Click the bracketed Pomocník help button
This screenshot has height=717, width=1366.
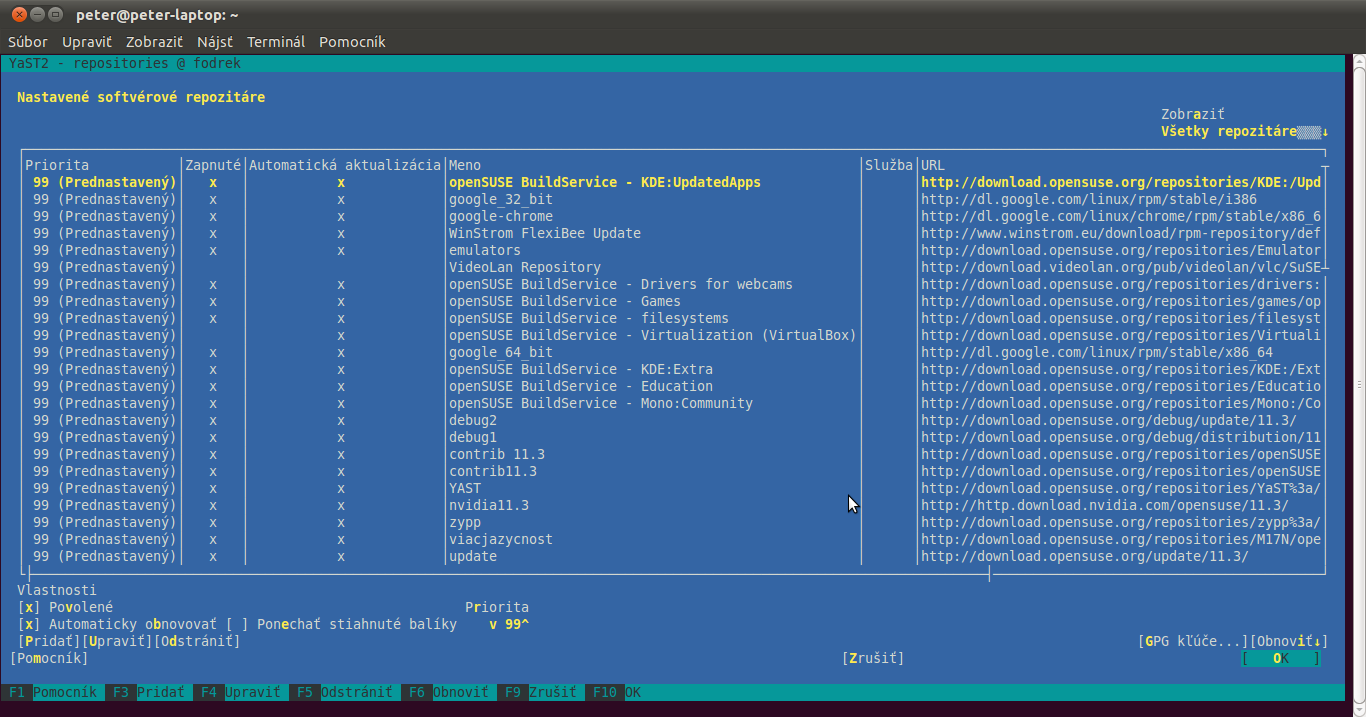coord(49,658)
